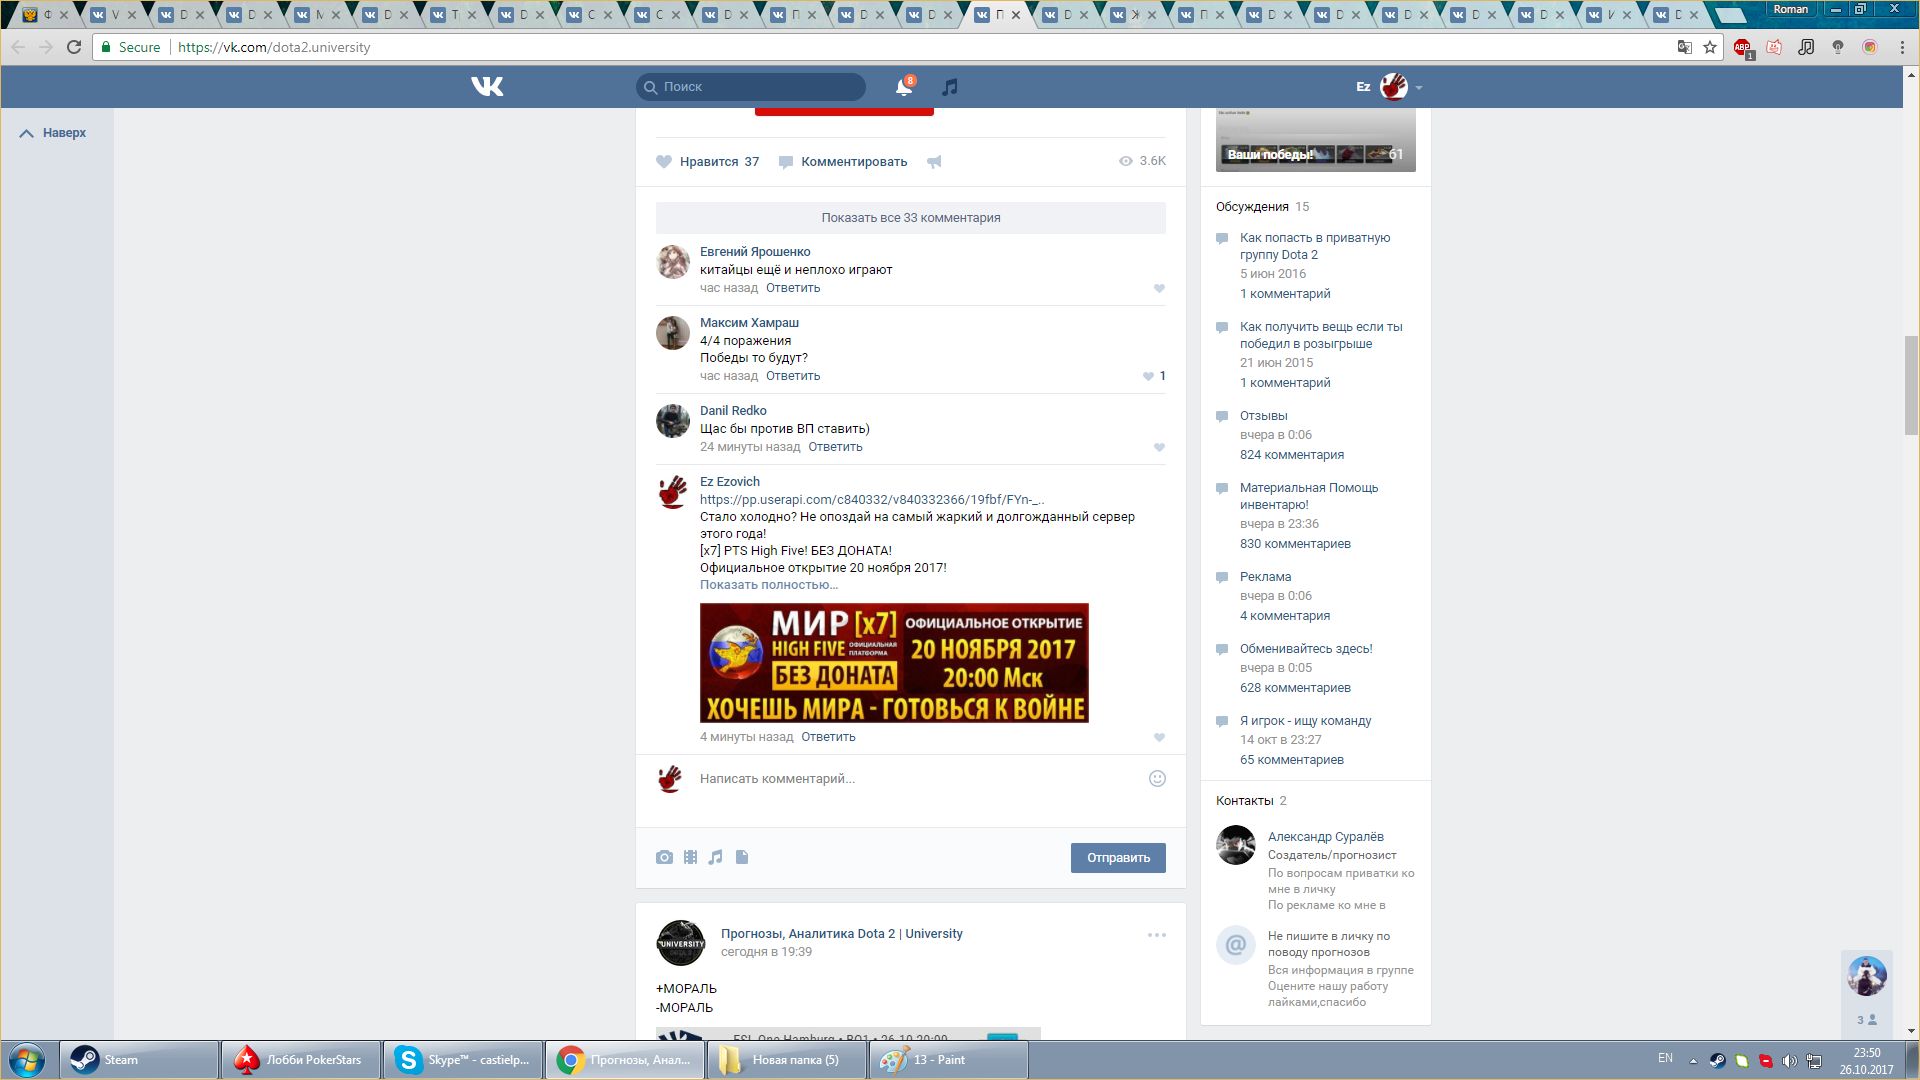1920x1080 pixels.
Task: Expand all 33 comments
Action: tap(910, 218)
